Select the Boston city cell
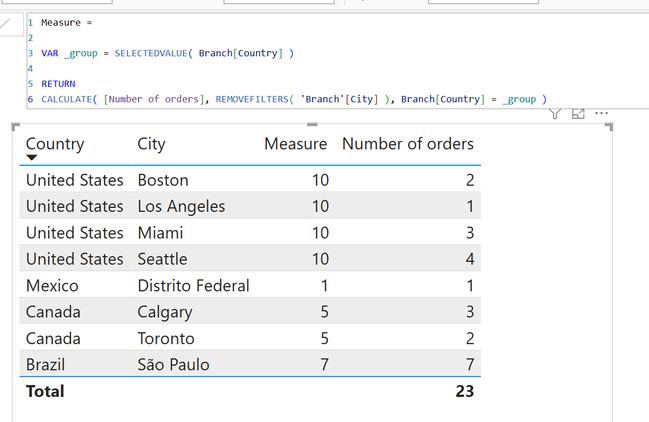649x422 pixels. pos(163,180)
